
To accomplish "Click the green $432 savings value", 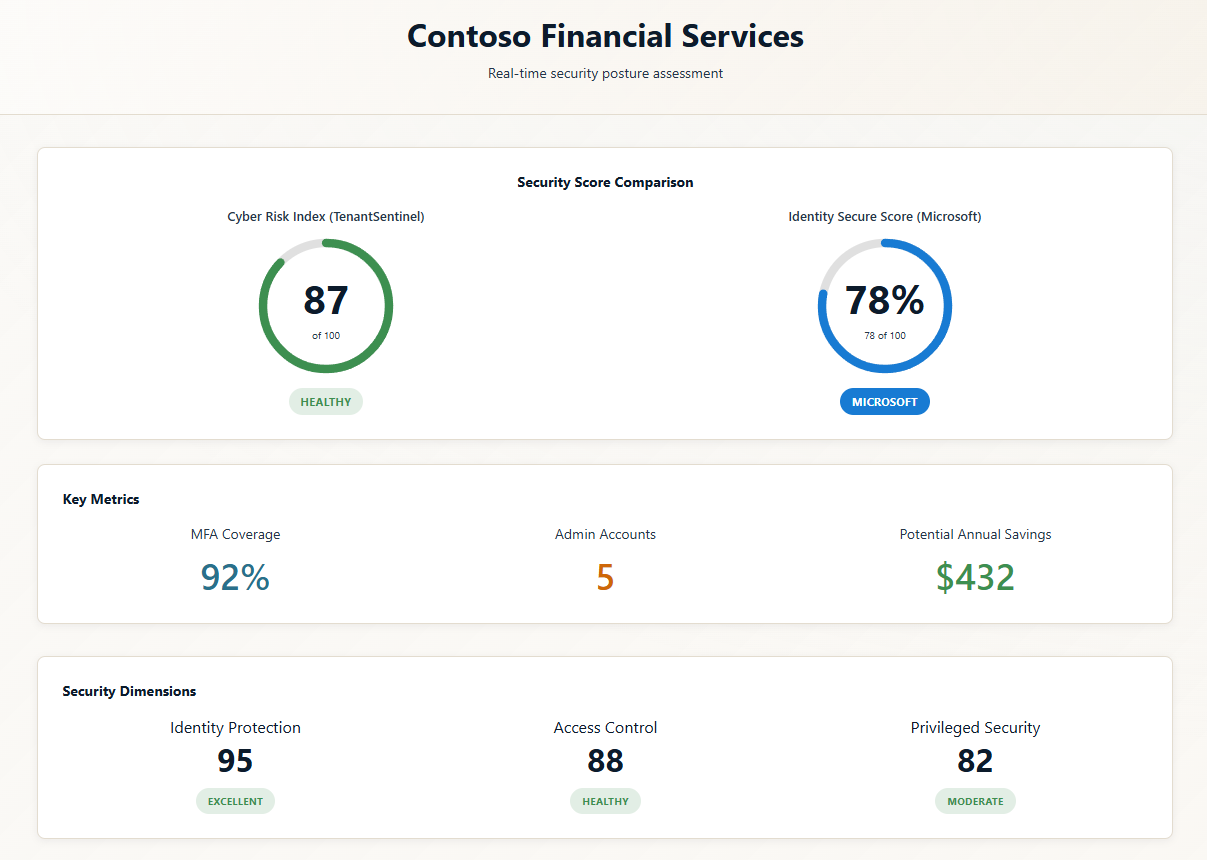I will pos(975,577).
